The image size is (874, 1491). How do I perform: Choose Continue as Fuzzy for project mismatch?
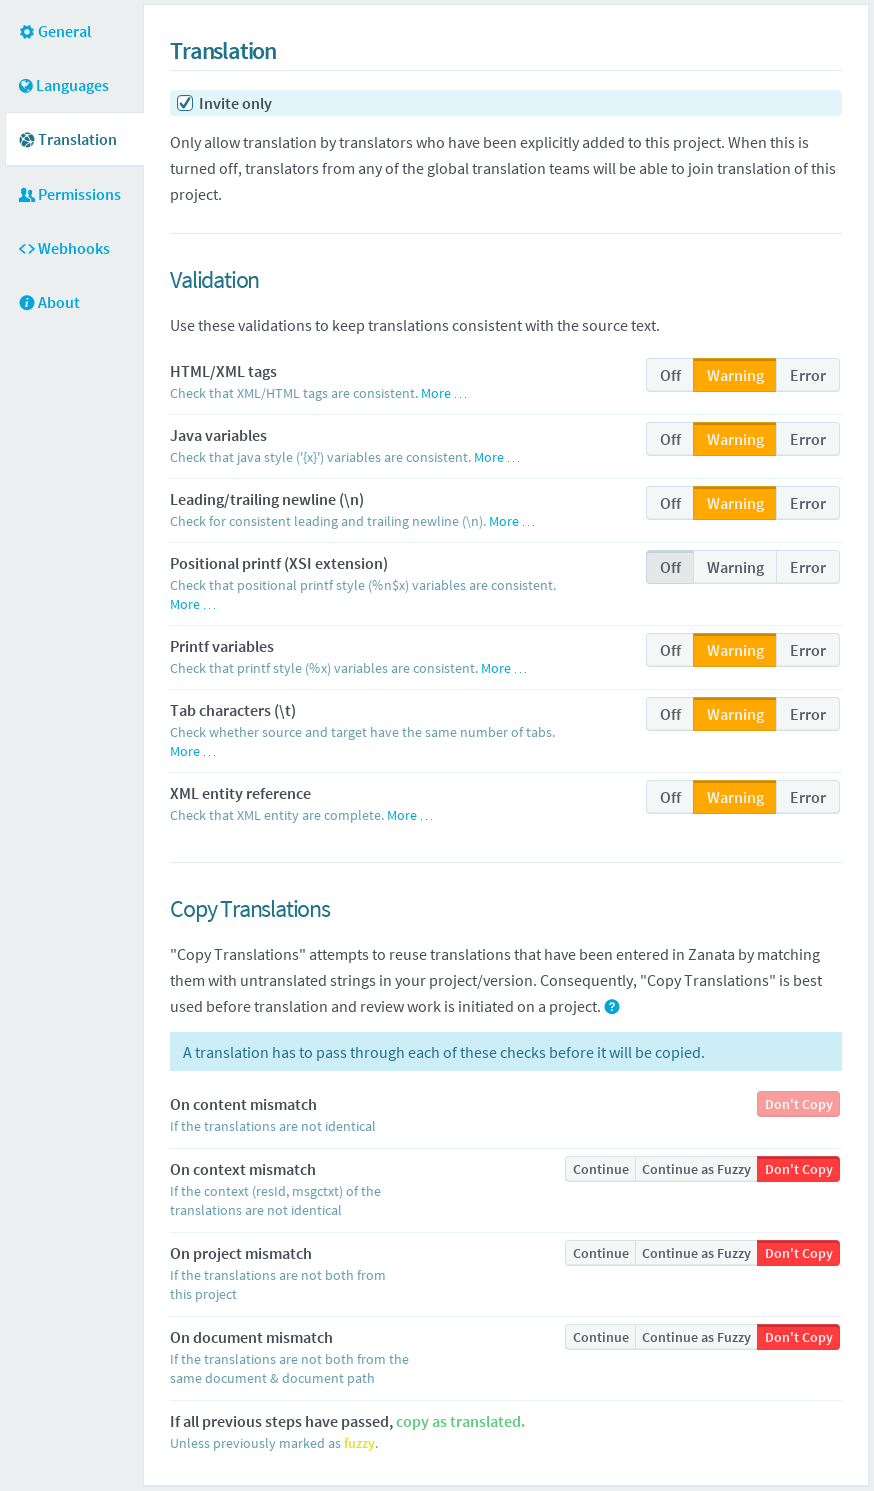[696, 1253]
